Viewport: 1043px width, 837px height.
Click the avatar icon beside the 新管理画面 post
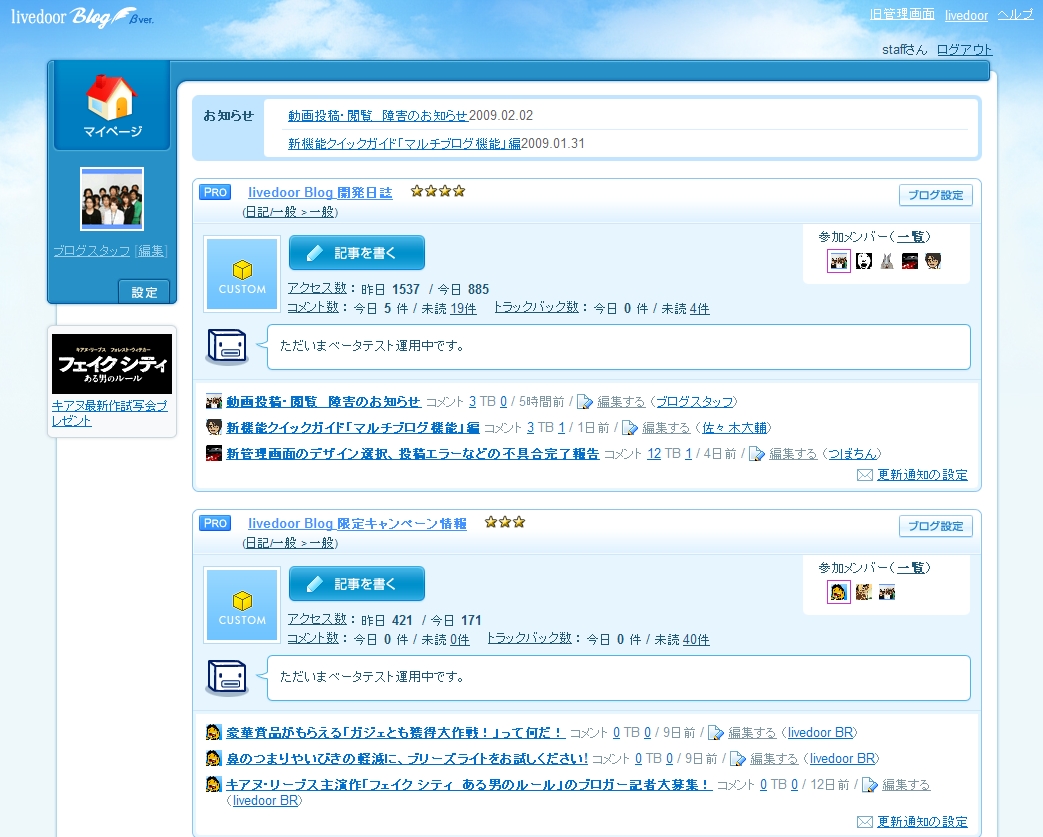pyautogui.click(x=214, y=453)
